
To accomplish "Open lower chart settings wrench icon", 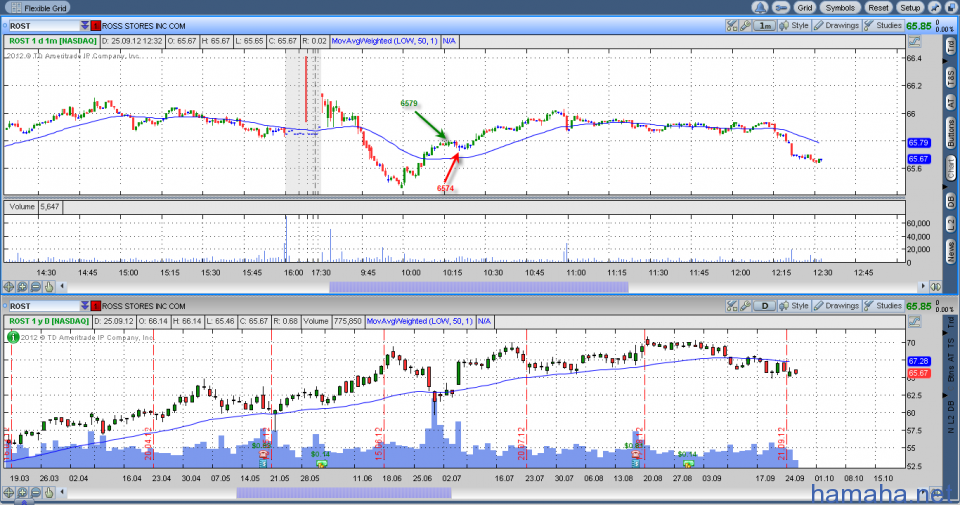I will point(744,306).
